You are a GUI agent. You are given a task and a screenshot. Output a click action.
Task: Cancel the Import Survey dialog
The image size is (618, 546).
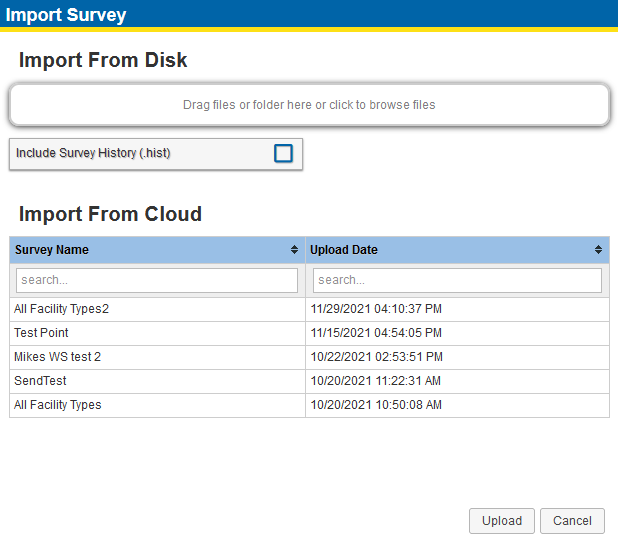point(572,521)
